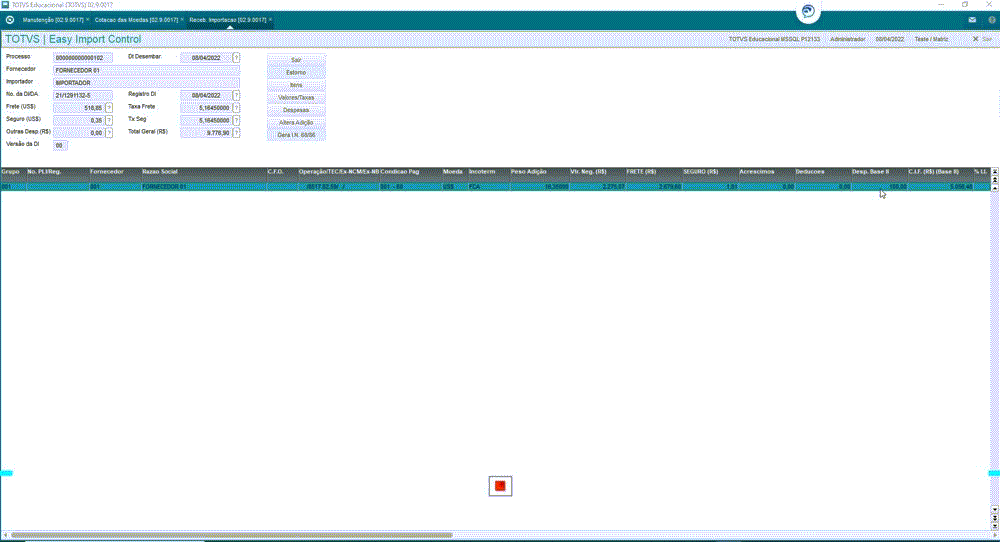Image resolution: width=1000 pixels, height=542 pixels.
Task: Focus the Tx Seg value field
Action: [205, 120]
